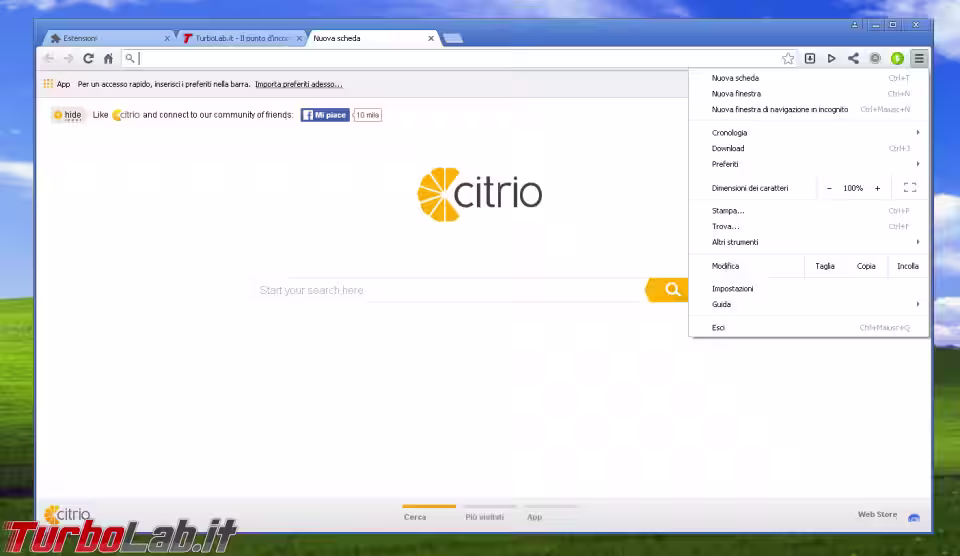Click the back navigation arrow

(x=49, y=58)
